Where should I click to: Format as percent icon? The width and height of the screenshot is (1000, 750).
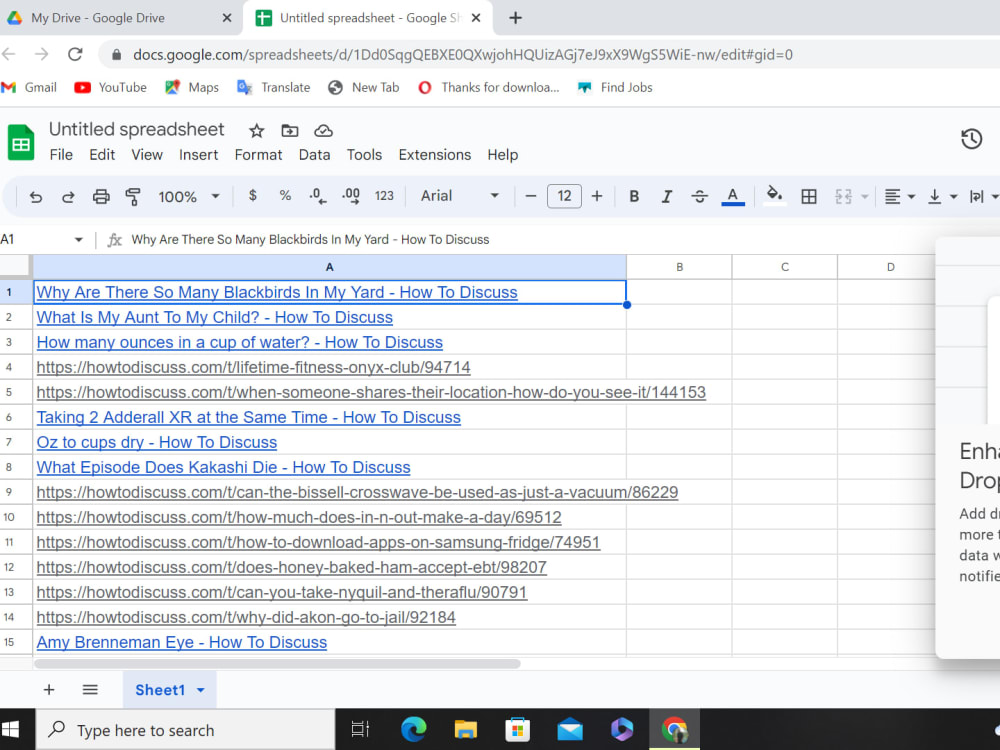285,196
